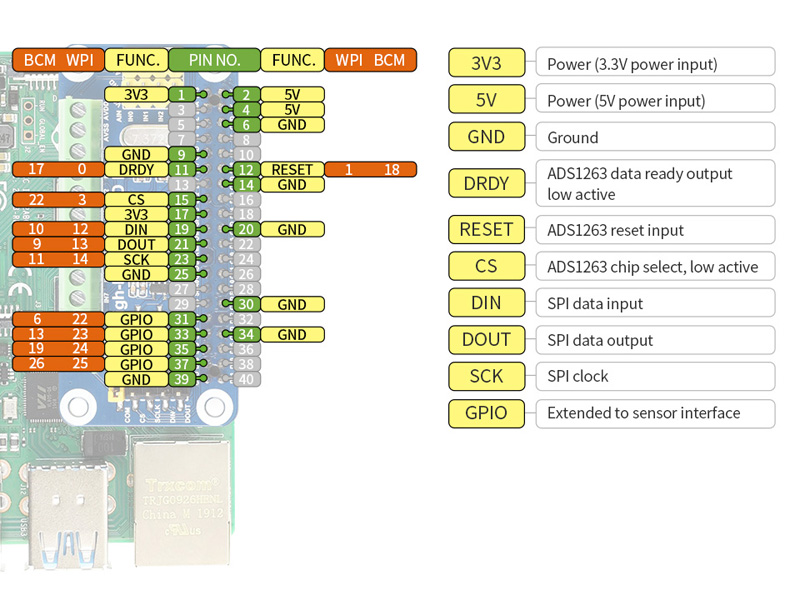Select the "SCK" legend key box
The image size is (800, 600).
(487, 377)
